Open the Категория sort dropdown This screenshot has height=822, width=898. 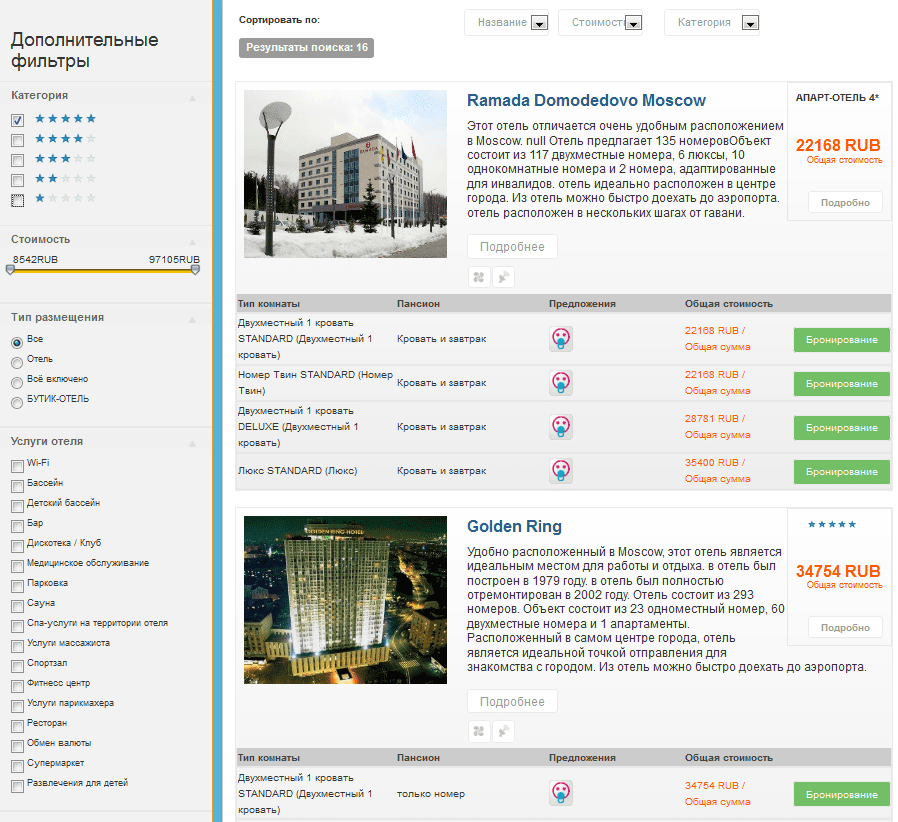point(712,22)
